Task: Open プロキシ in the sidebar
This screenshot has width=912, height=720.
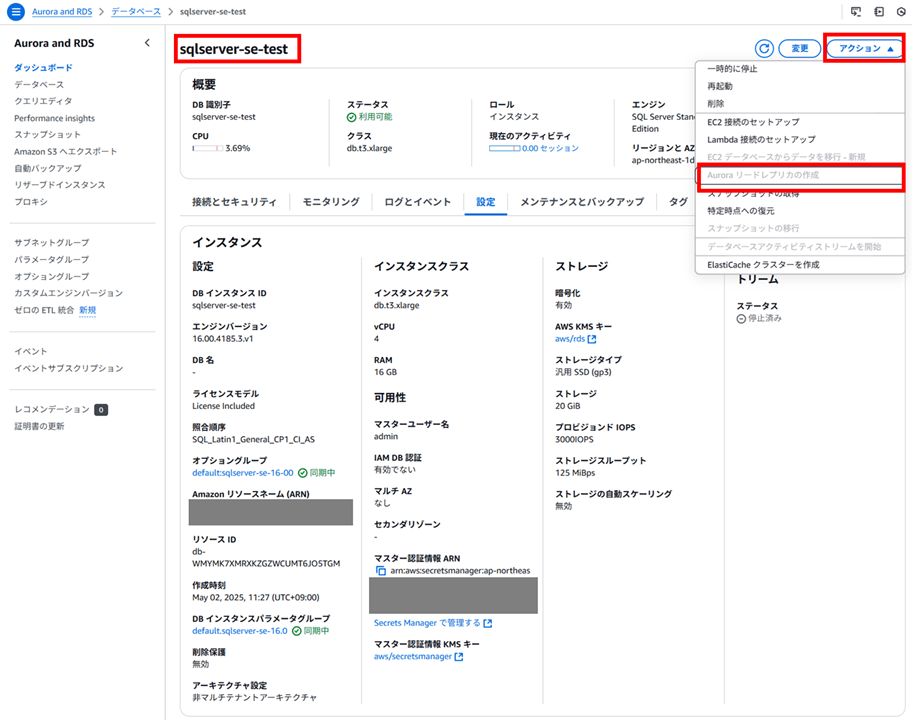Action: [31, 202]
